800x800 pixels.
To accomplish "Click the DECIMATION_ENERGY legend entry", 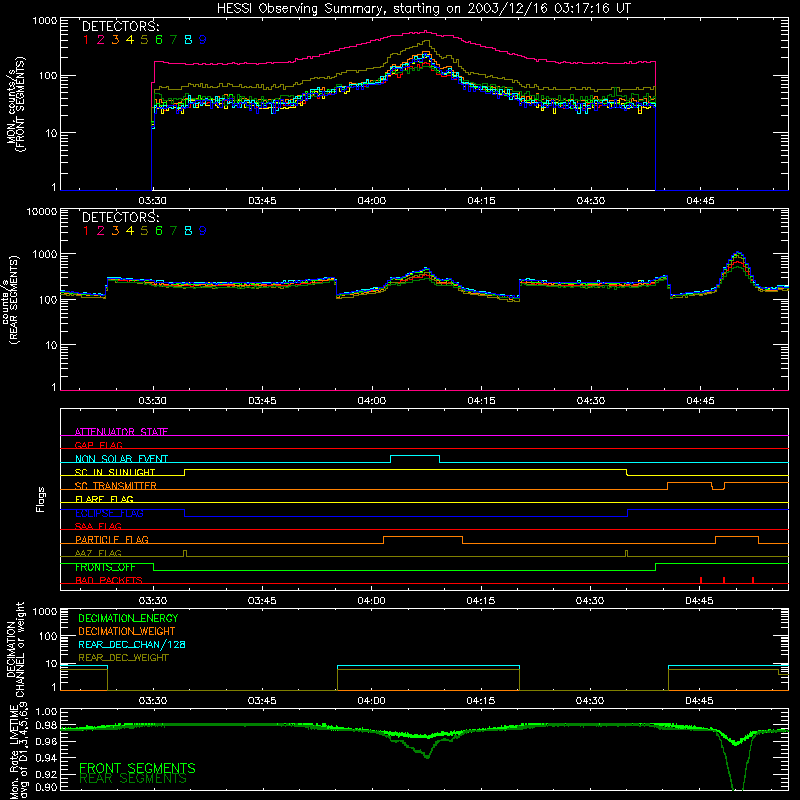I will coord(128,618).
